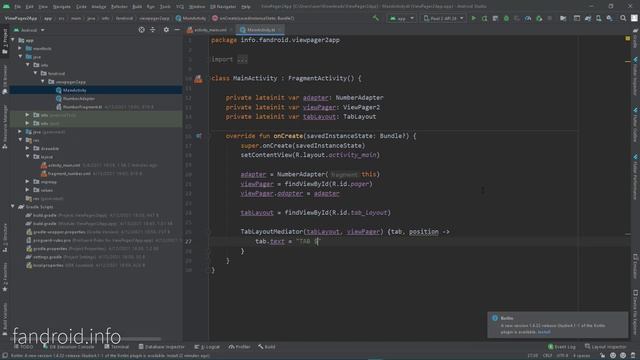Click the expand/collapse all icon in Project panel
Image resolution: width=640 pixels, height=360 pixels.
(x=152, y=30)
